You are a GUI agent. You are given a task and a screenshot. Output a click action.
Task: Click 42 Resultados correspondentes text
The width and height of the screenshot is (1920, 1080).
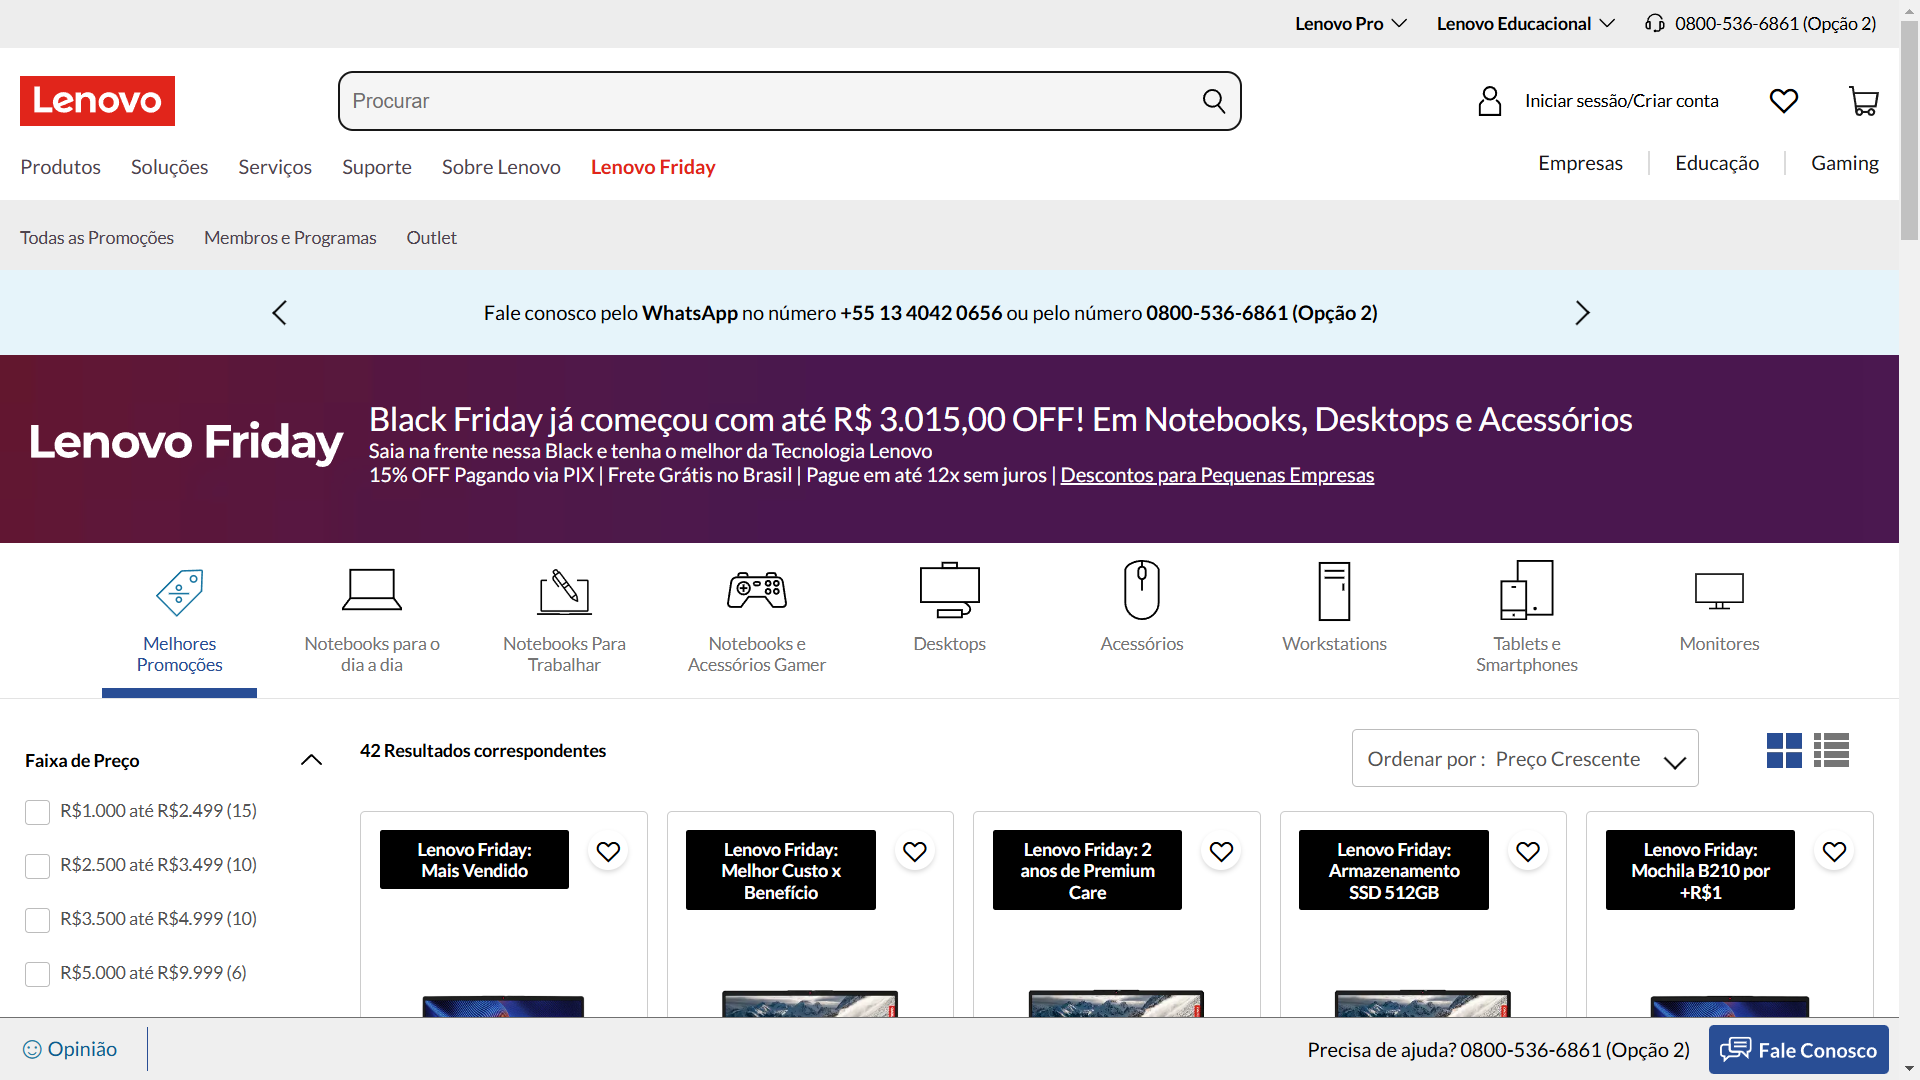(x=483, y=751)
